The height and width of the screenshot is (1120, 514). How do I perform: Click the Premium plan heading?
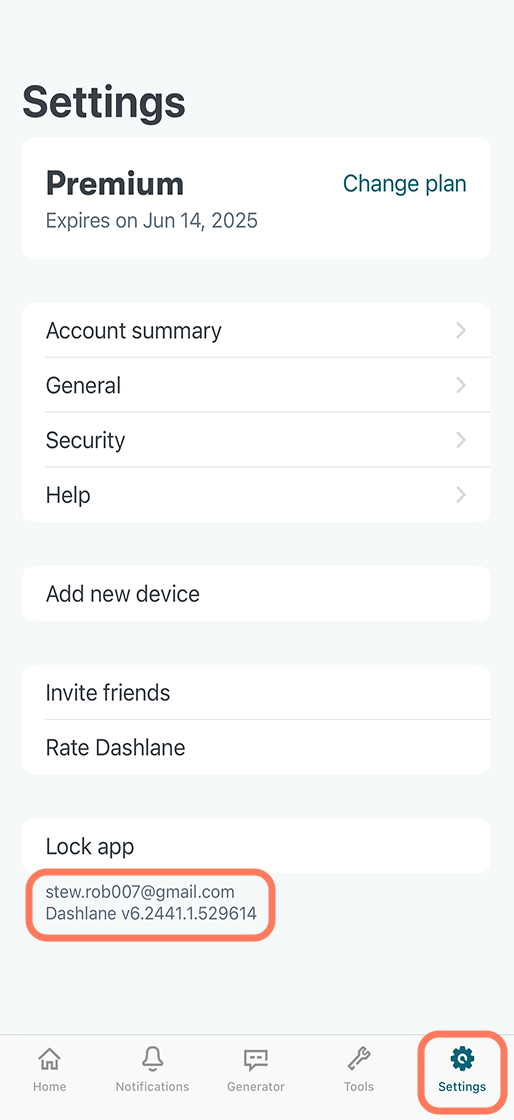tap(115, 184)
